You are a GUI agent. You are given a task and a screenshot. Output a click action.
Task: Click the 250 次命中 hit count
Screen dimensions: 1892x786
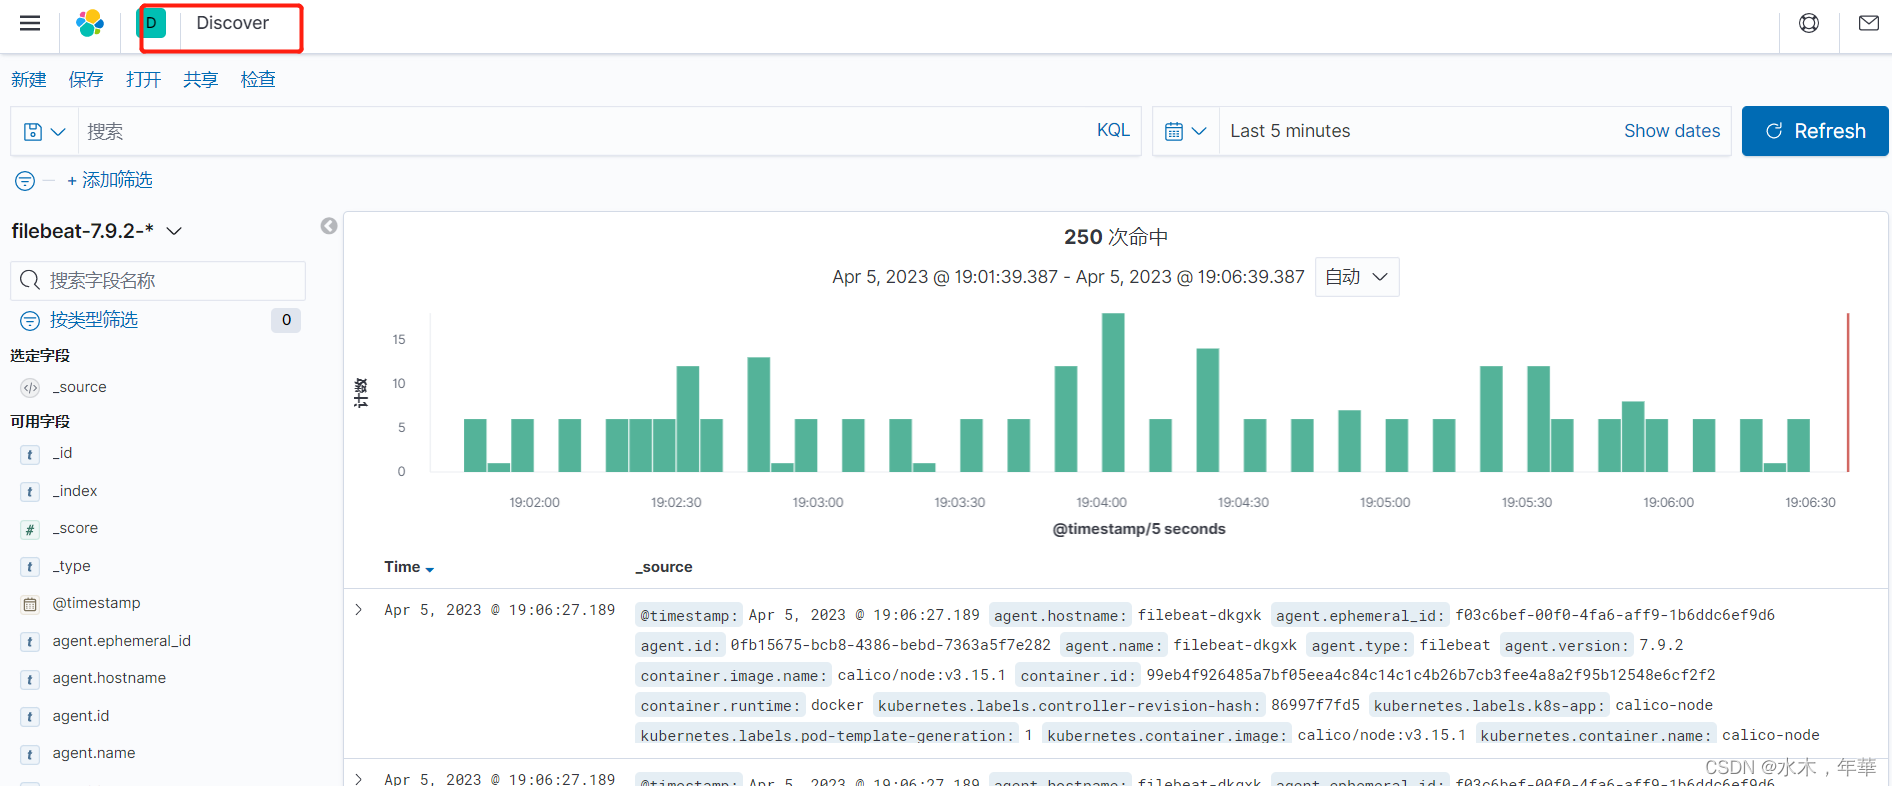(1116, 237)
